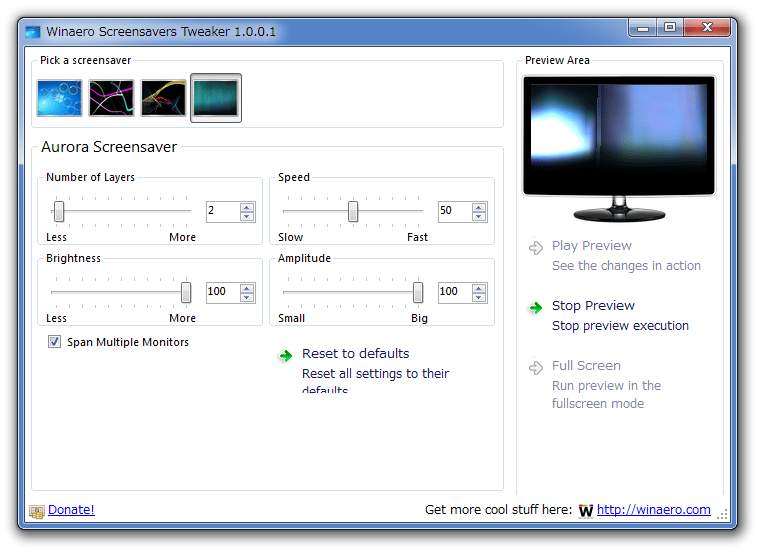Select the Aurora screensaver thumbnail

point(216,98)
